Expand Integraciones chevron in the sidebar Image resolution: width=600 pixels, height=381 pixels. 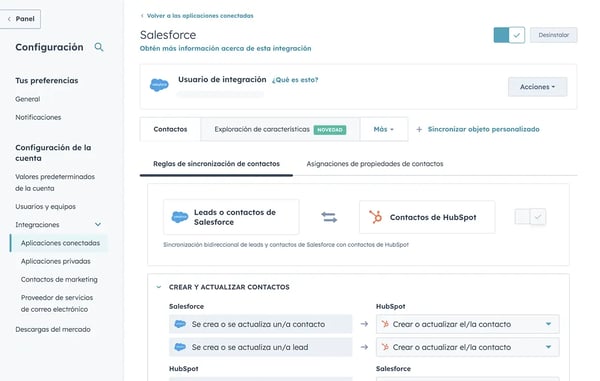pos(98,225)
